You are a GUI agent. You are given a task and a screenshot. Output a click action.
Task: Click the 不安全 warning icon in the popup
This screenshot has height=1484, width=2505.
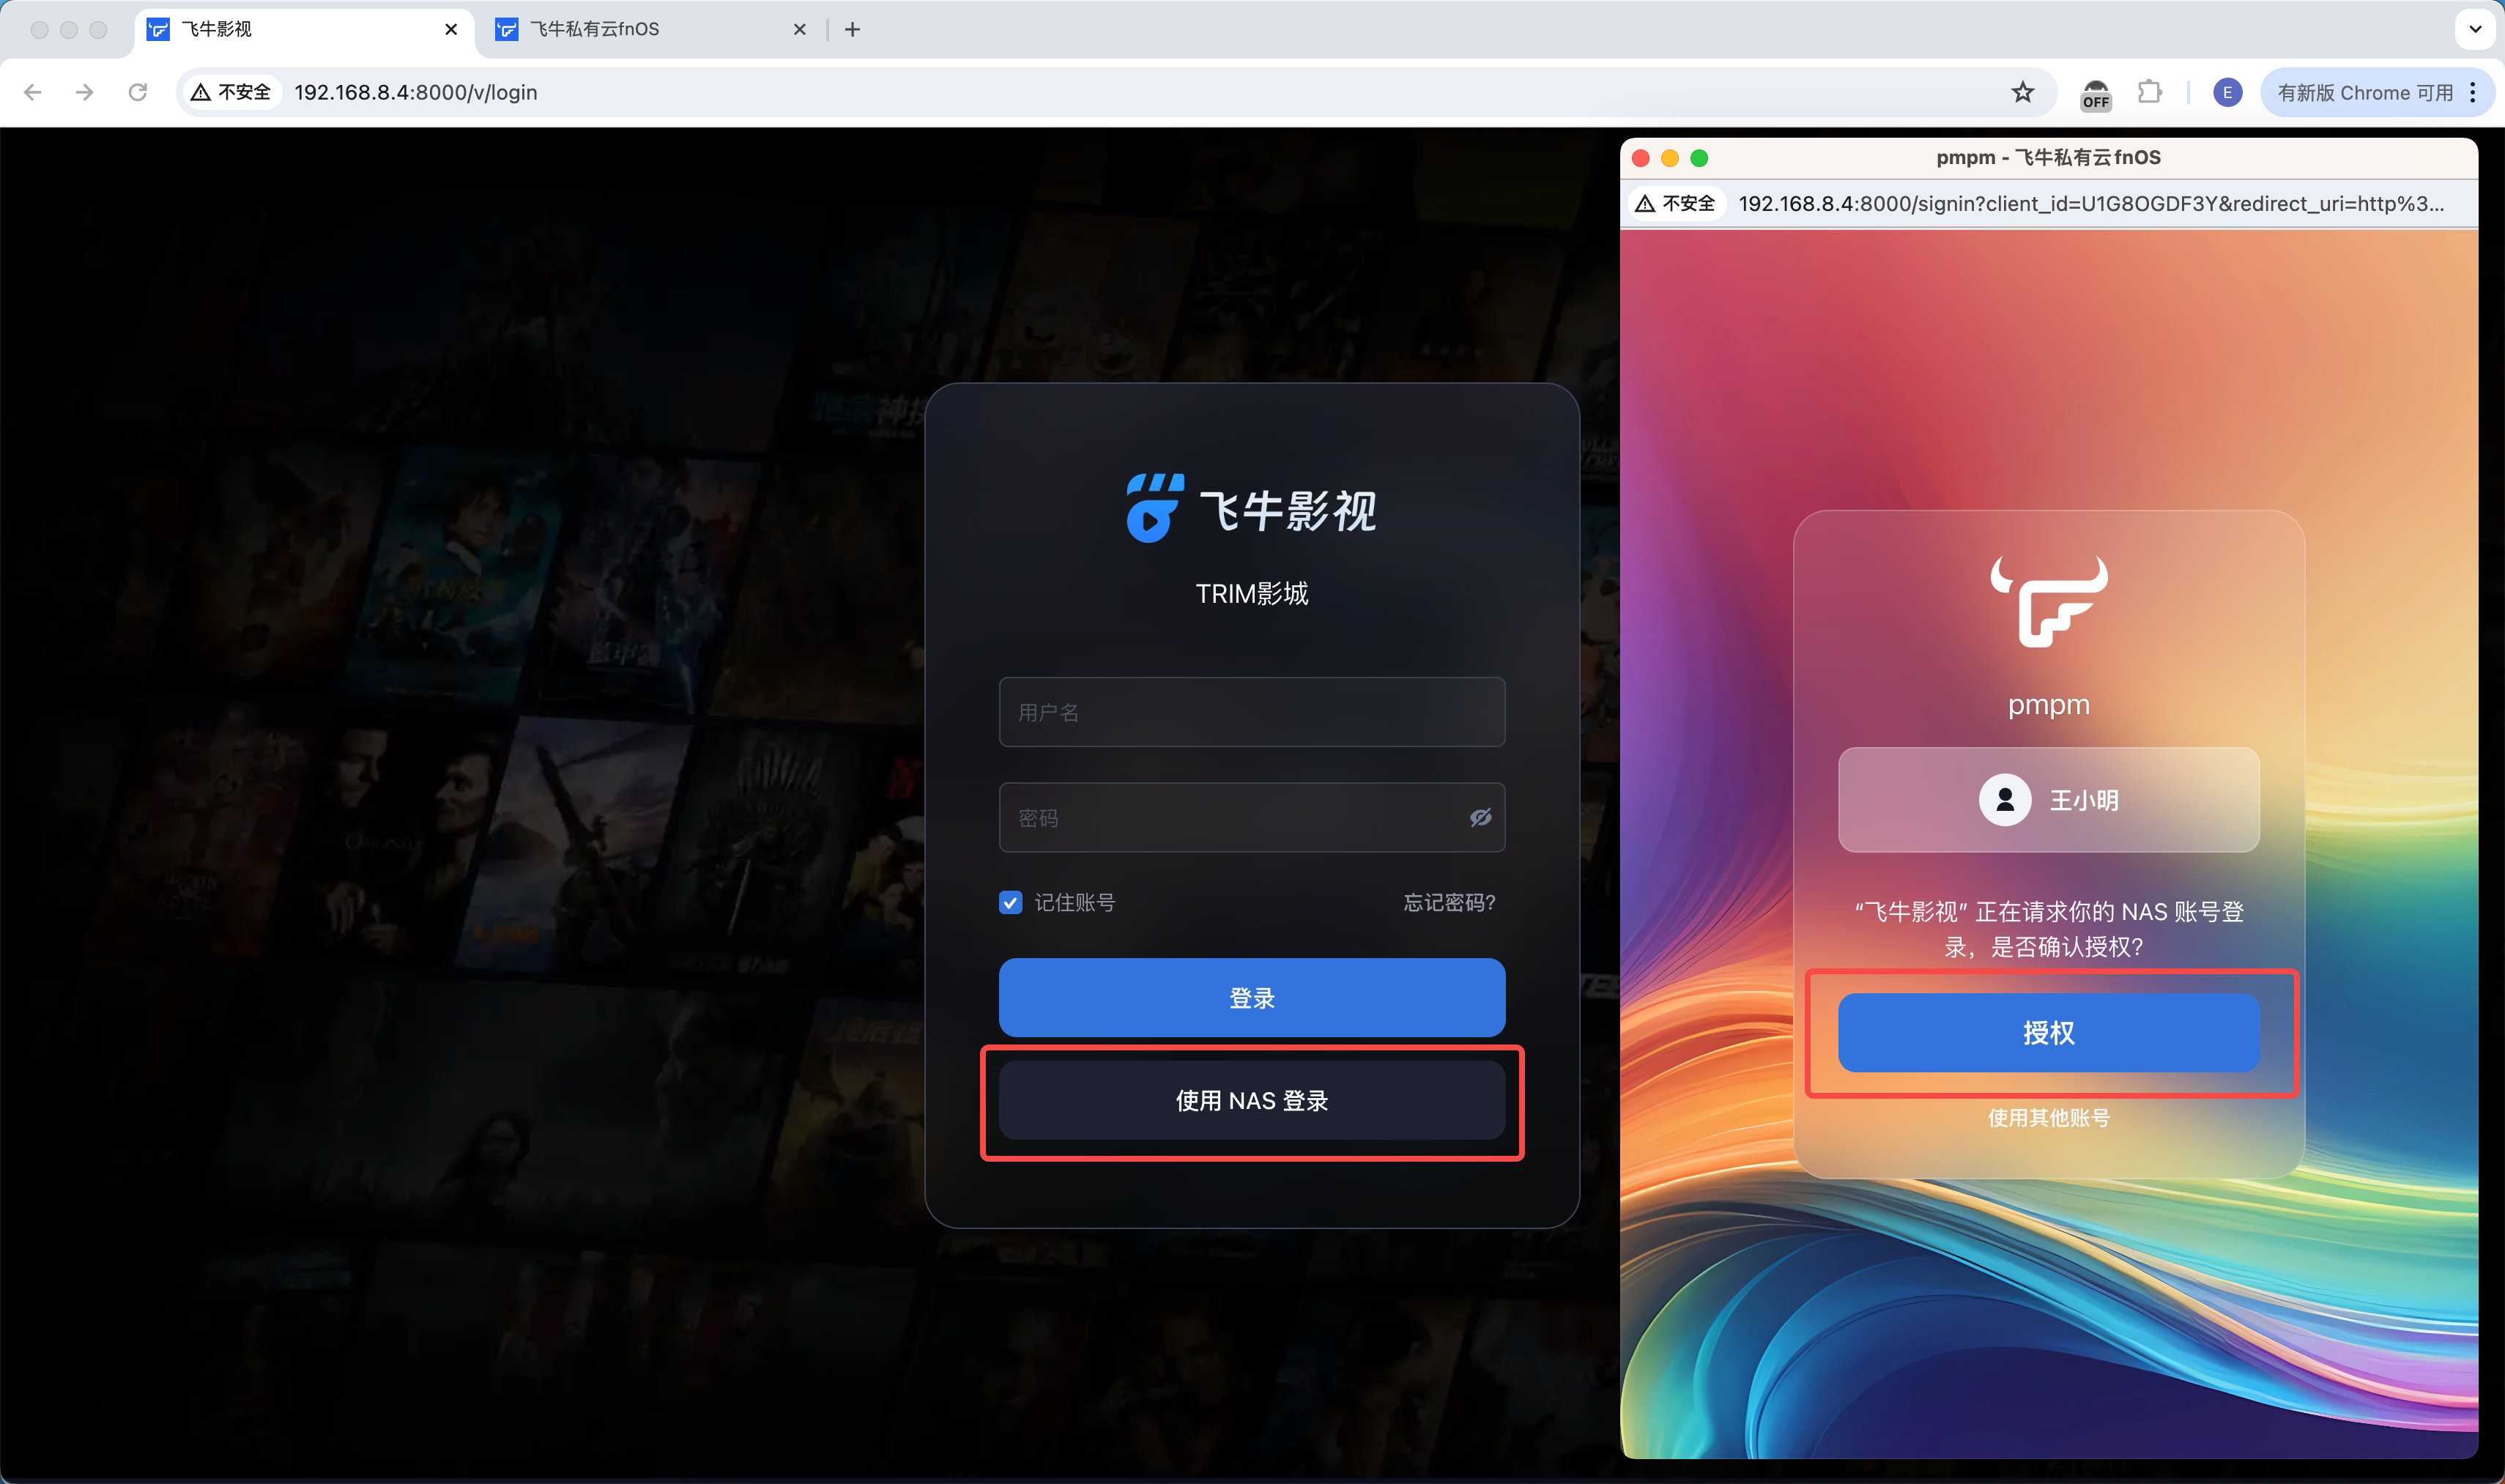(1645, 204)
